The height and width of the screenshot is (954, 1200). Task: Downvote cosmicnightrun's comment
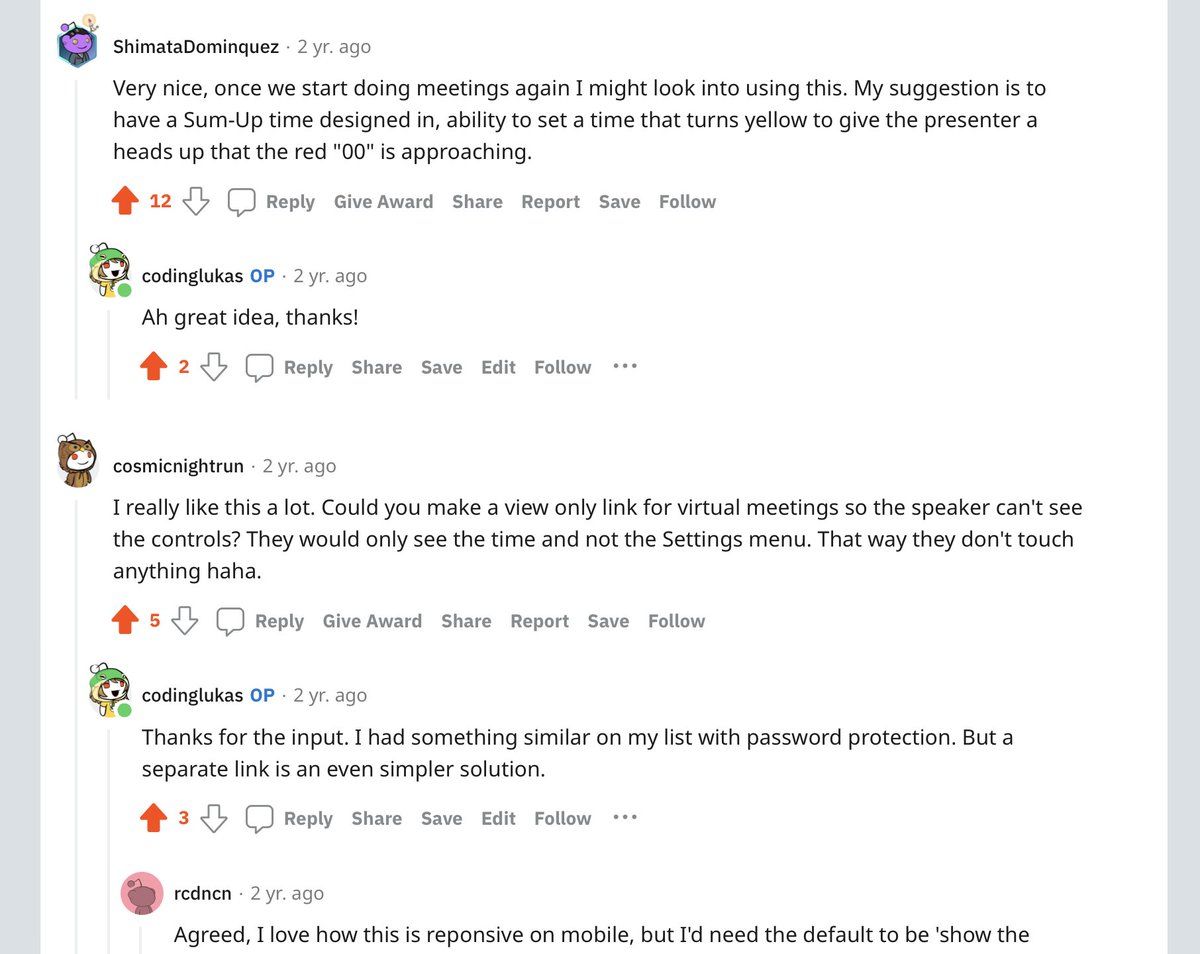coord(185,621)
